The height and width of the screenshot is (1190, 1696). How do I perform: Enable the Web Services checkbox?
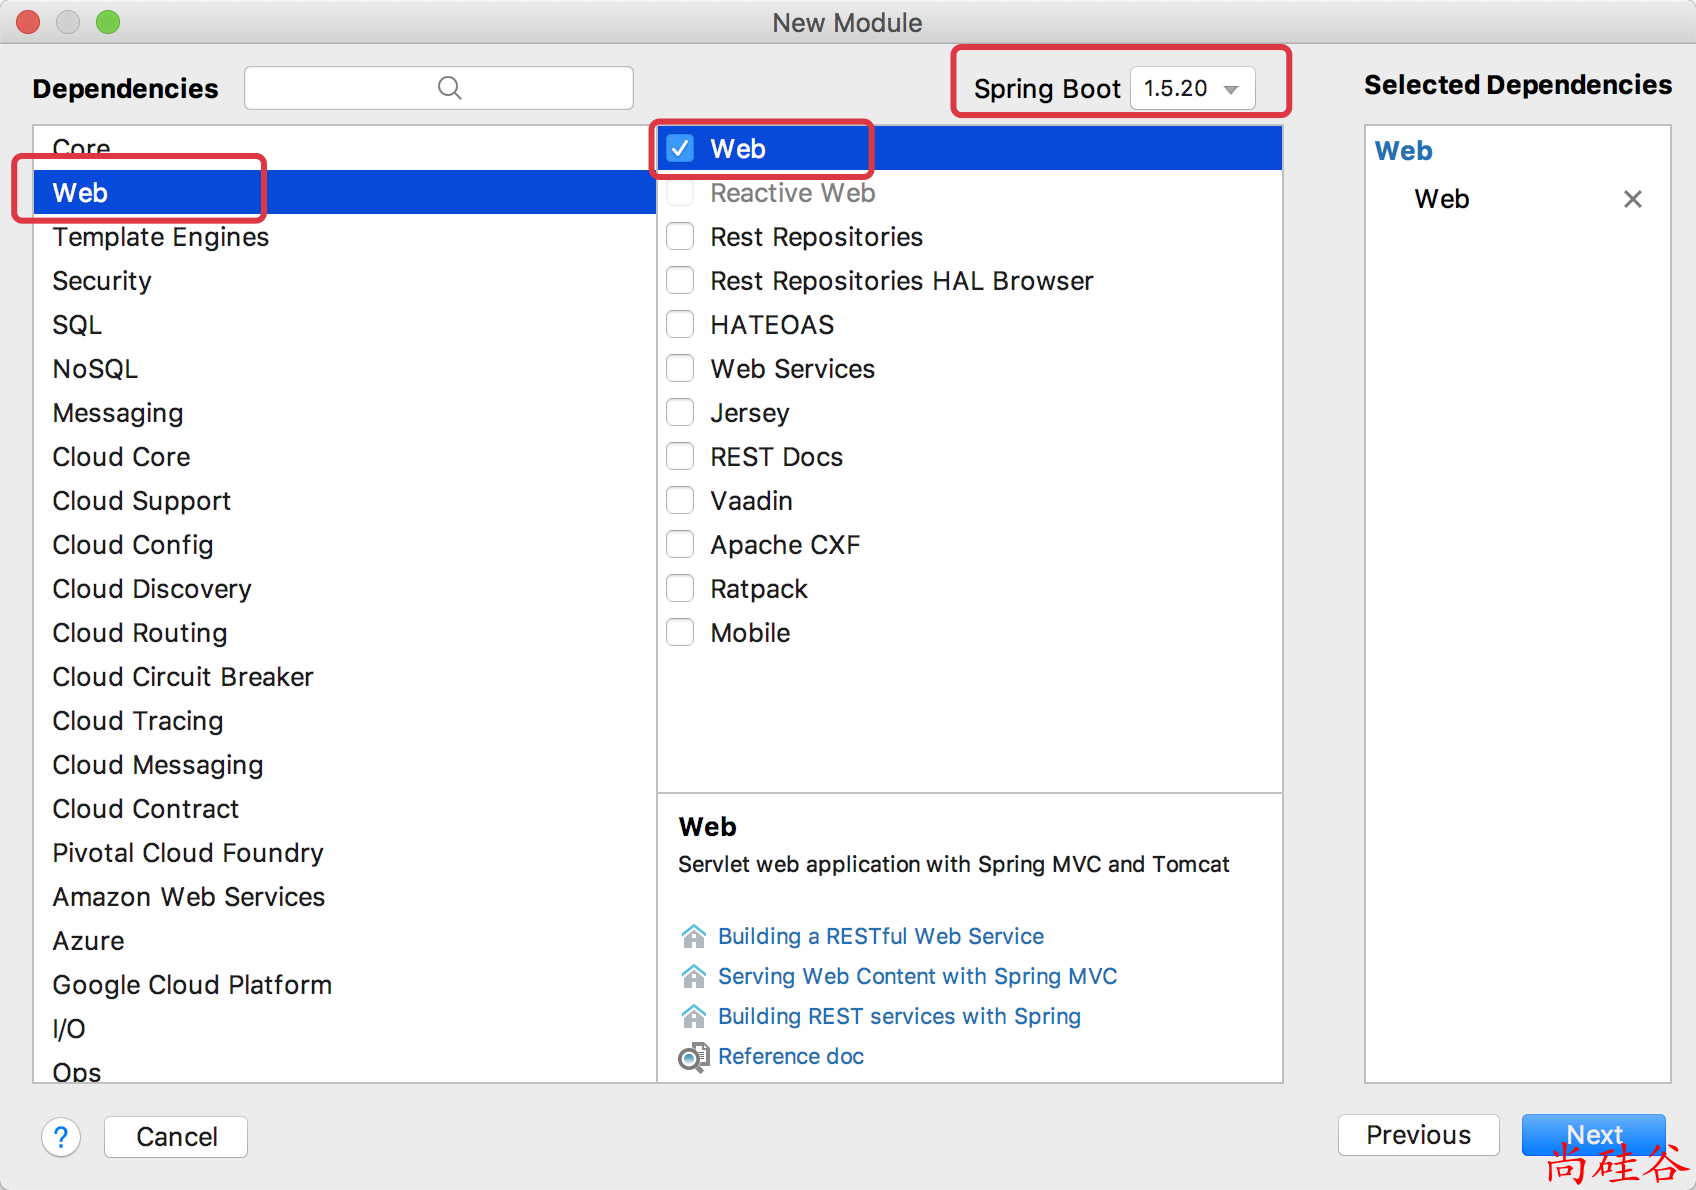[x=681, y=369]
